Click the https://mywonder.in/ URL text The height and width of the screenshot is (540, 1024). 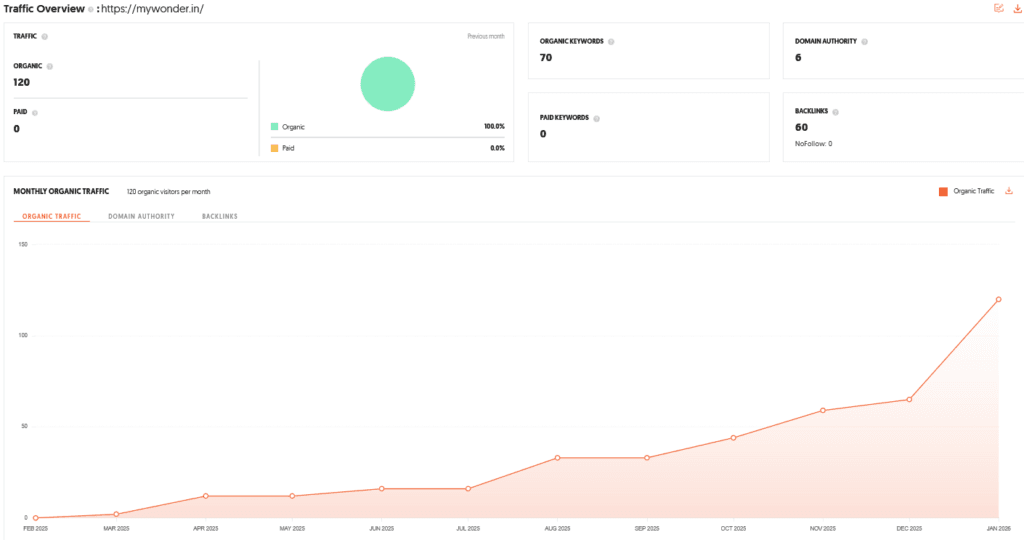(x=152, y=9)
